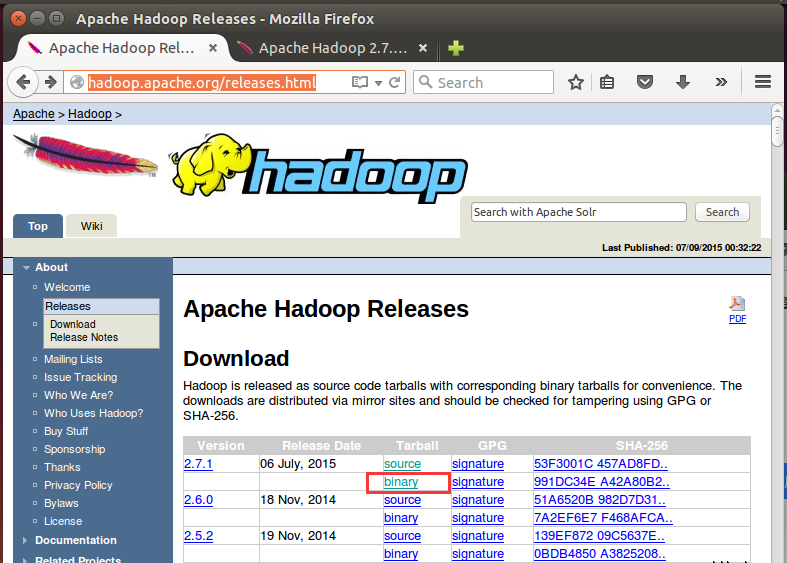Open Buy Stuff in sidebar

(x=66, y=432)
